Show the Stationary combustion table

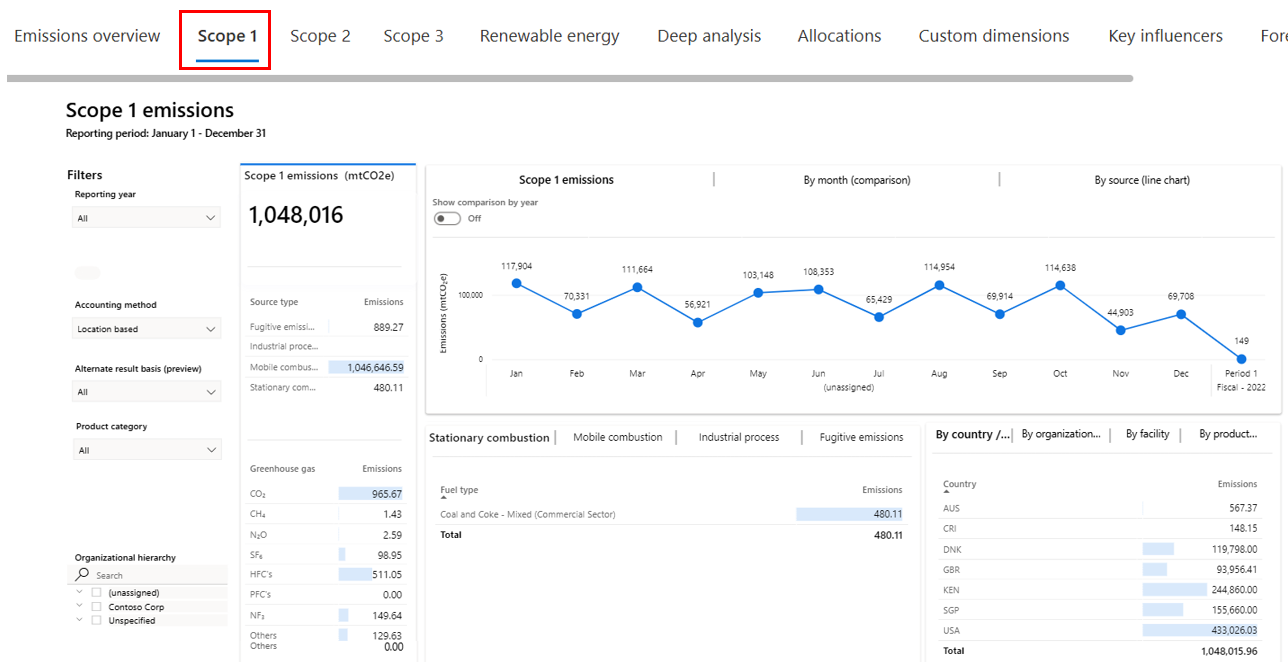coord(489,438)
